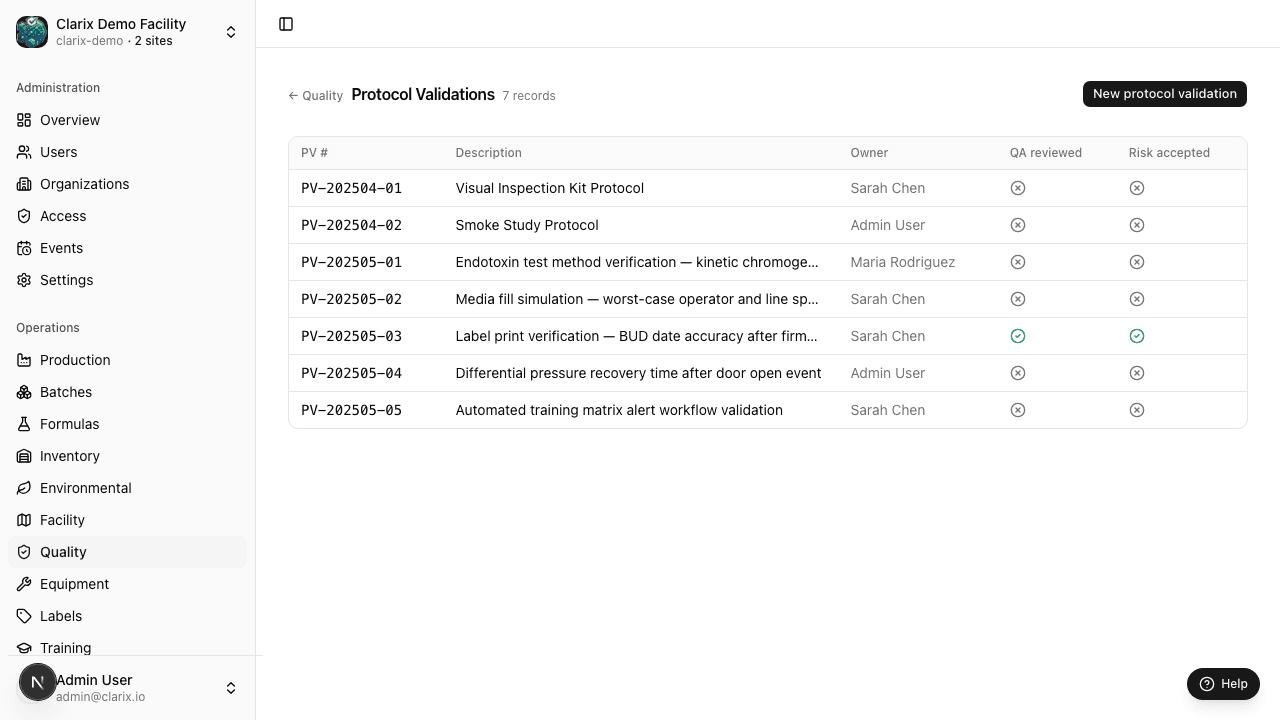This screenshot has width=1280, height=720.
Task: Open the facility switcher chevrons
Action: coord(231,32)
